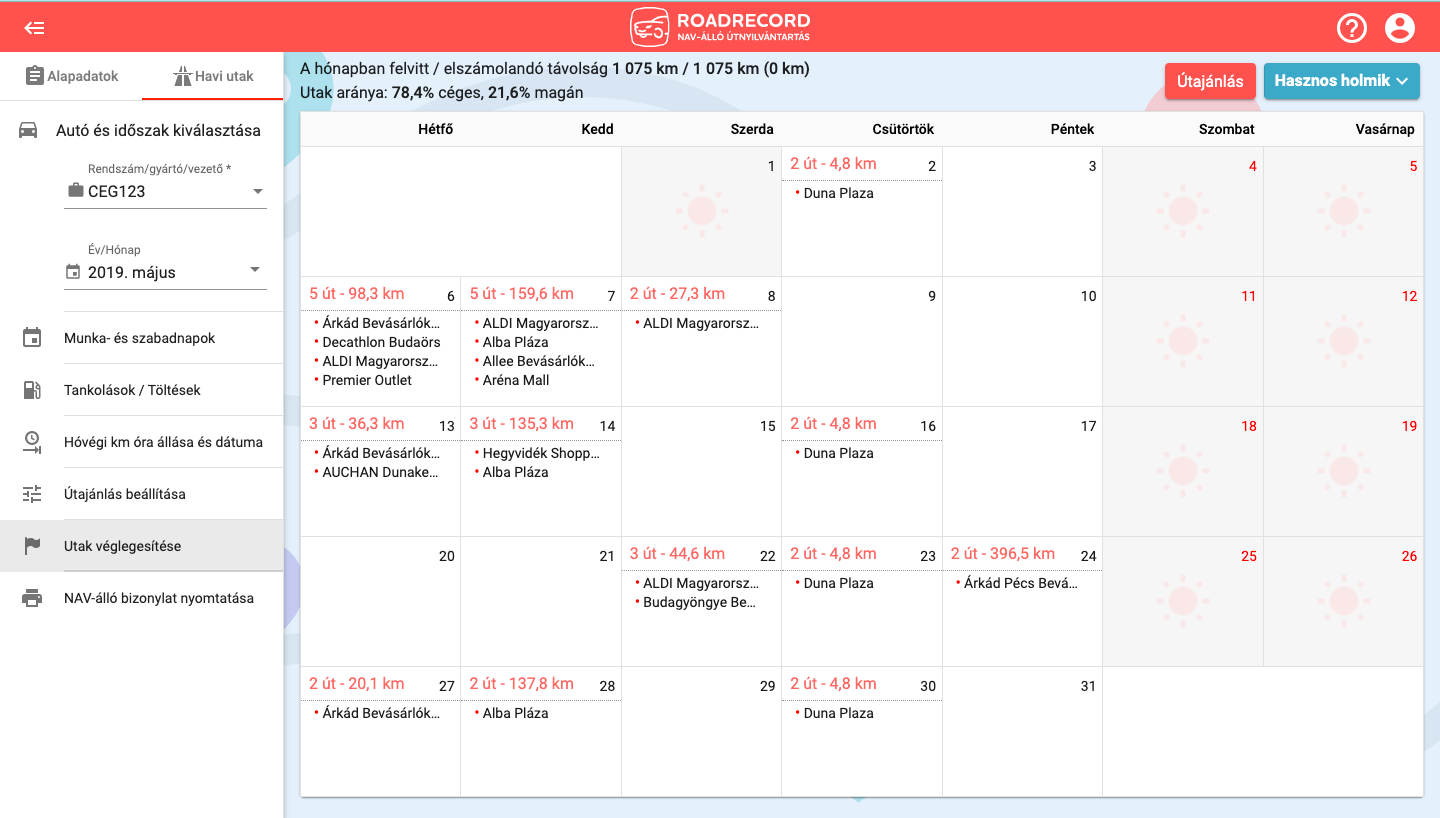Open day 14 summary 3 út - 135,3 km
Image resolution: width=1440 pixels, height=818 pixels.
[522, 424]
